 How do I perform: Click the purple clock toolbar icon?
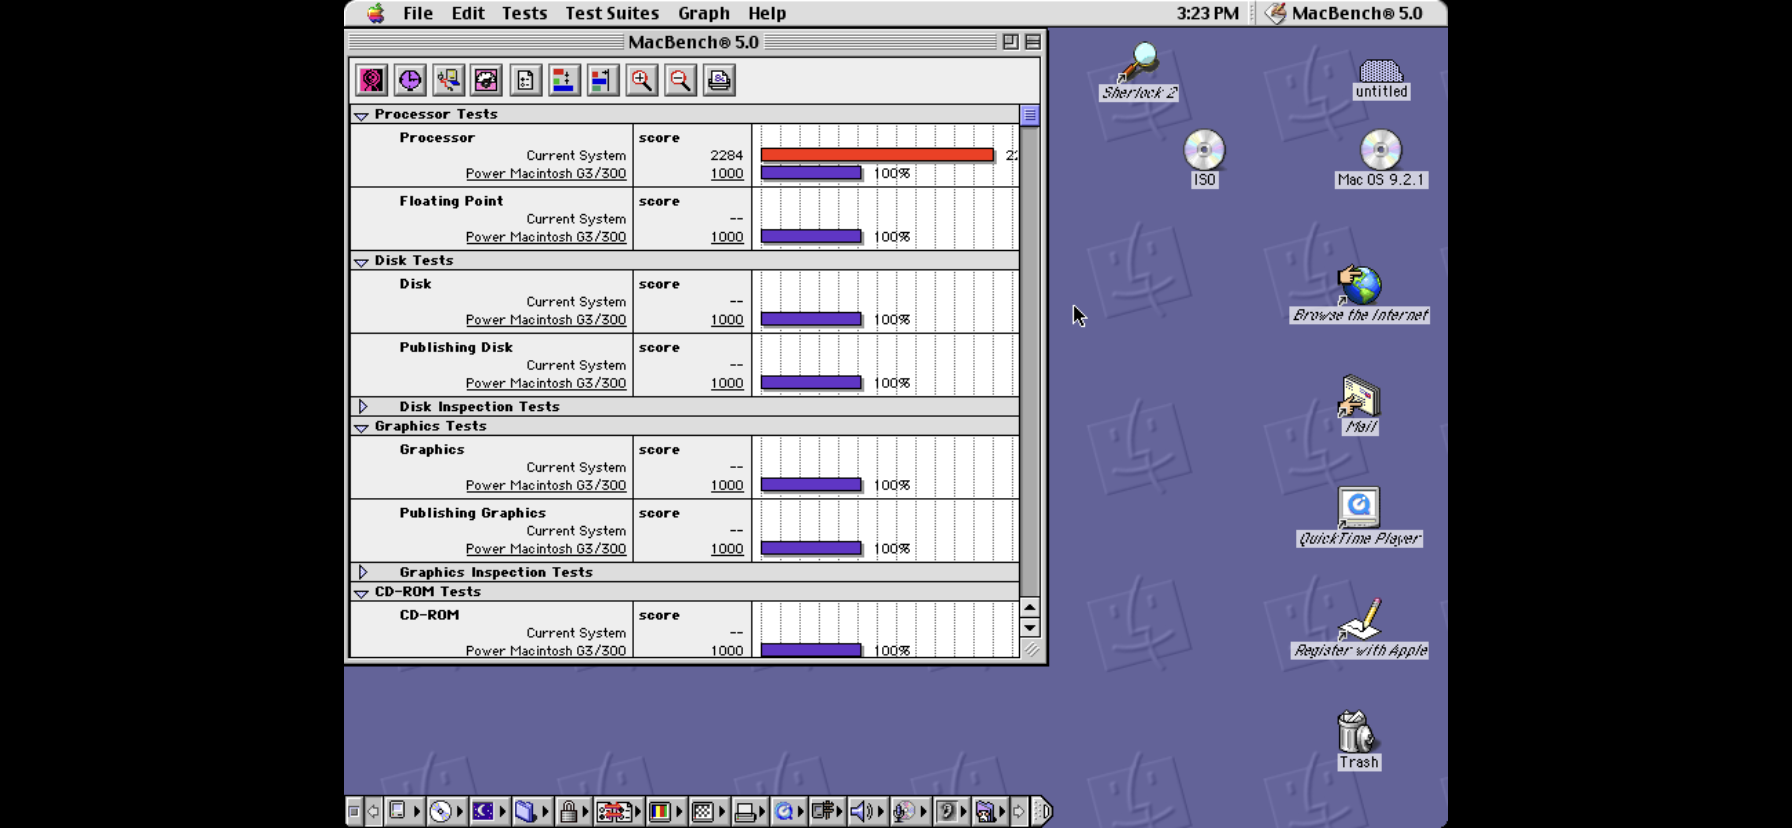point(410,80)
